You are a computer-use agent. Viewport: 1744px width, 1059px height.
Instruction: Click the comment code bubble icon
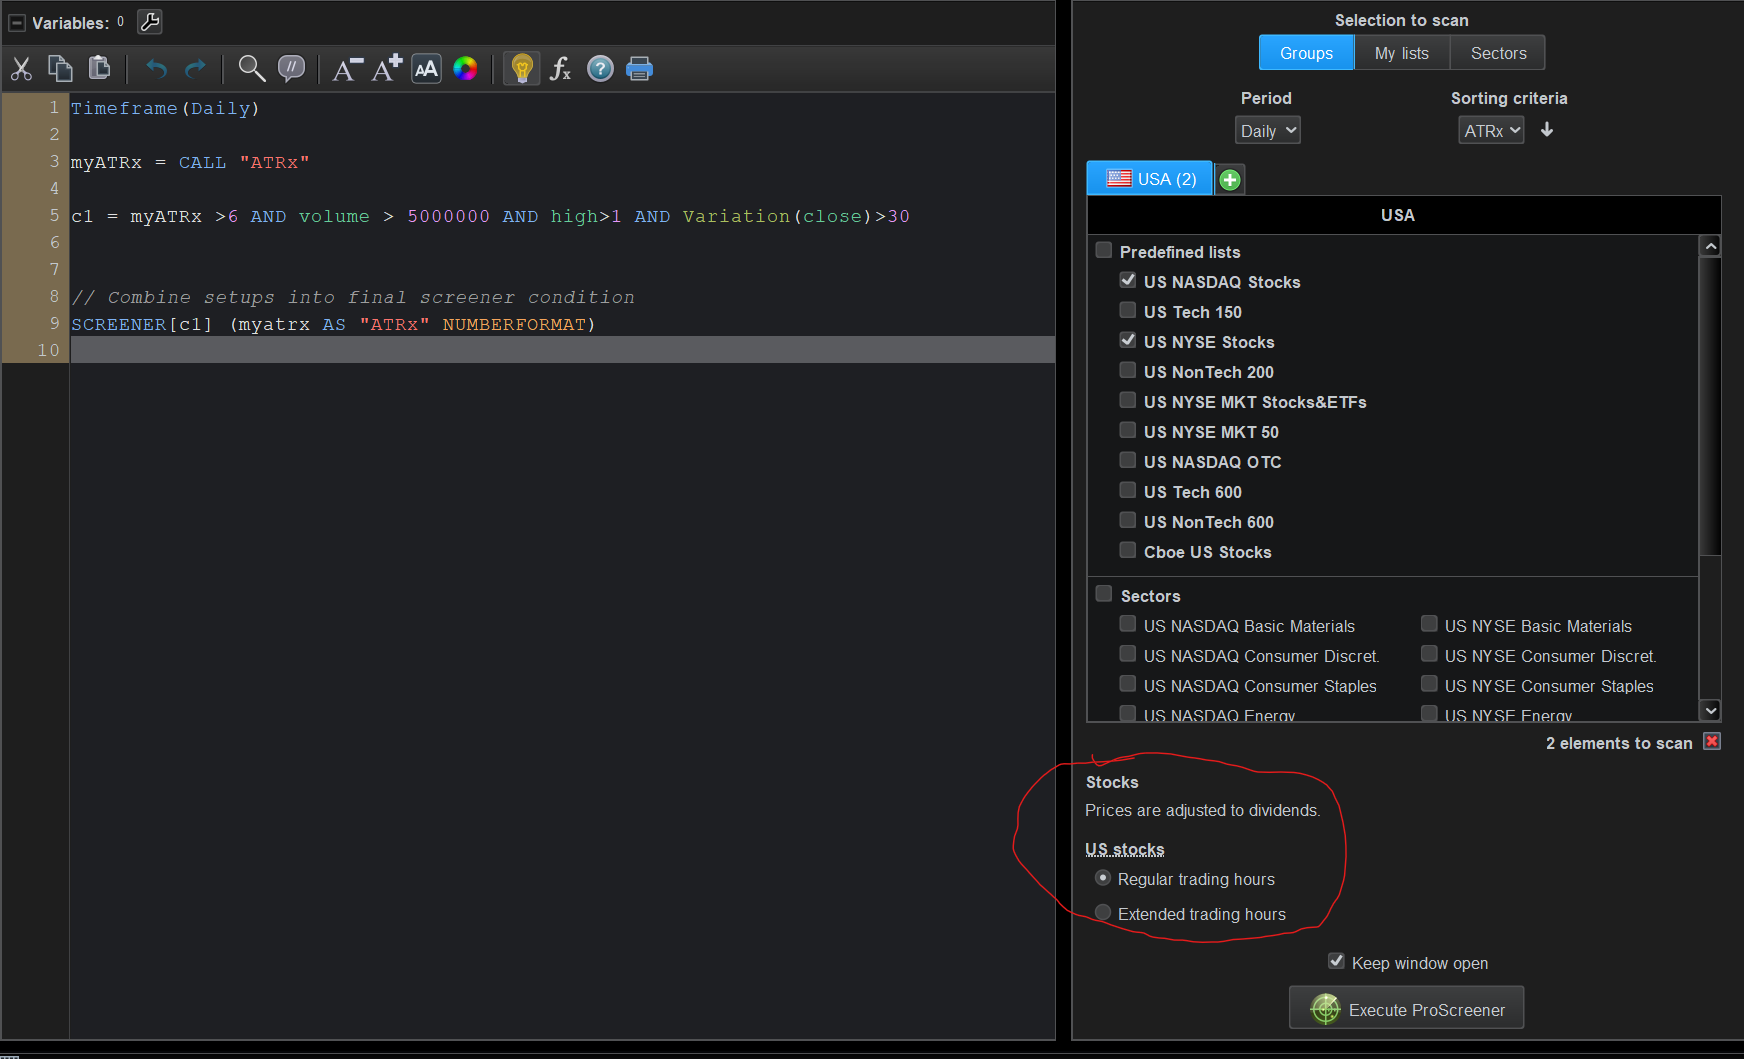[291, 69]
